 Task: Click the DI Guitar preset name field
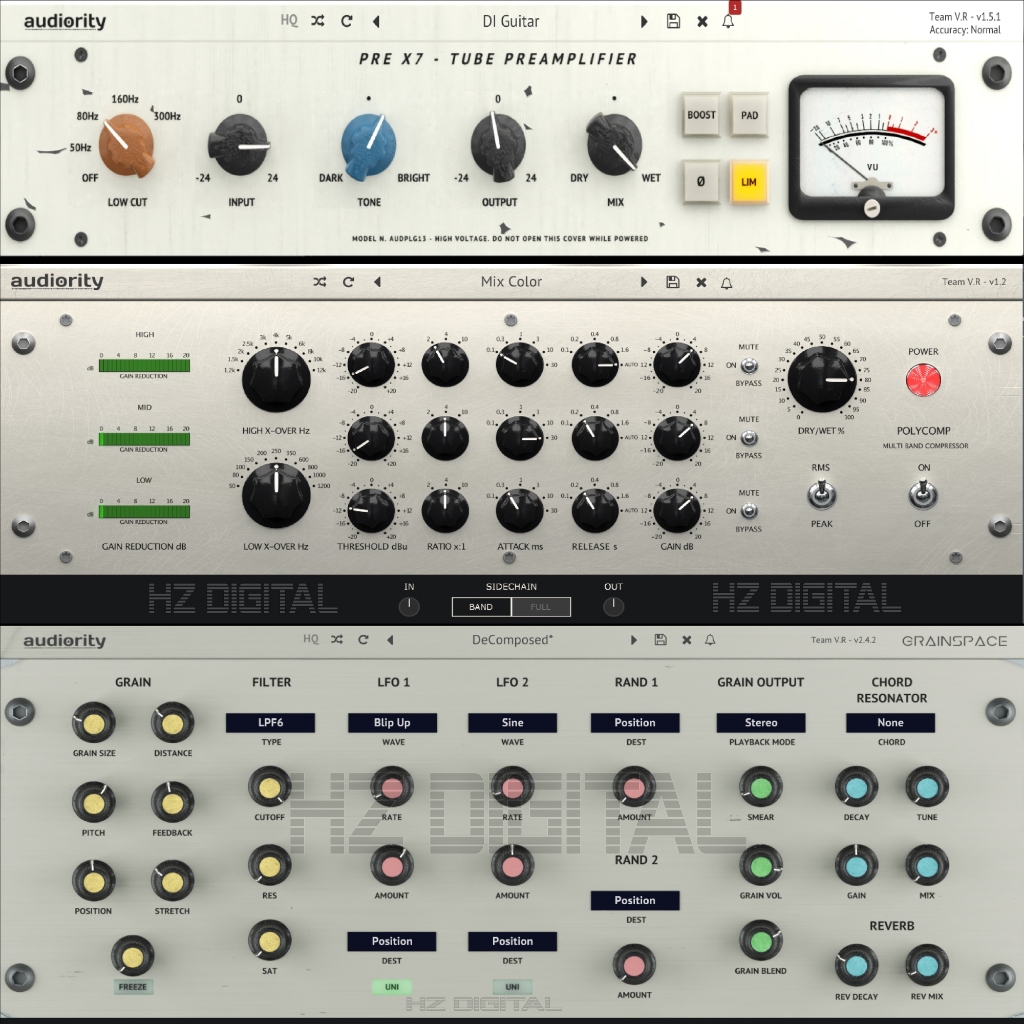pyautogui.click(x=510, y=21)
